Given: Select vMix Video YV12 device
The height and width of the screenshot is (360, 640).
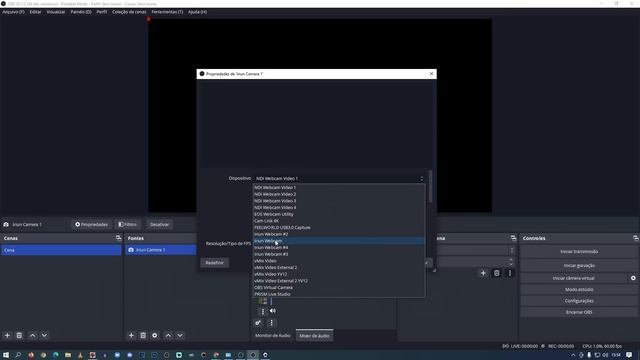Looking at the screenshot, I should pos(339,274).
